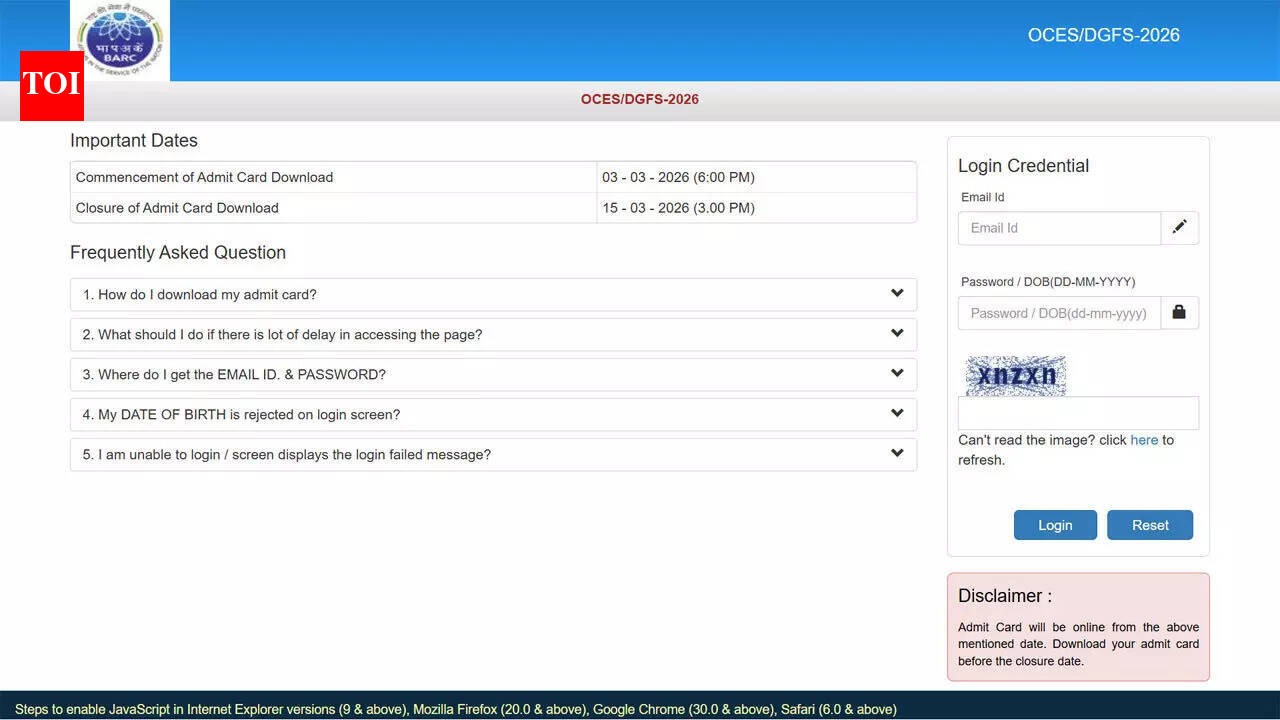The width and height of the screenshot is (1280, 720).
Task: Click the Disclaimer heading in the pink box
Action: (x=1004, y=596)
